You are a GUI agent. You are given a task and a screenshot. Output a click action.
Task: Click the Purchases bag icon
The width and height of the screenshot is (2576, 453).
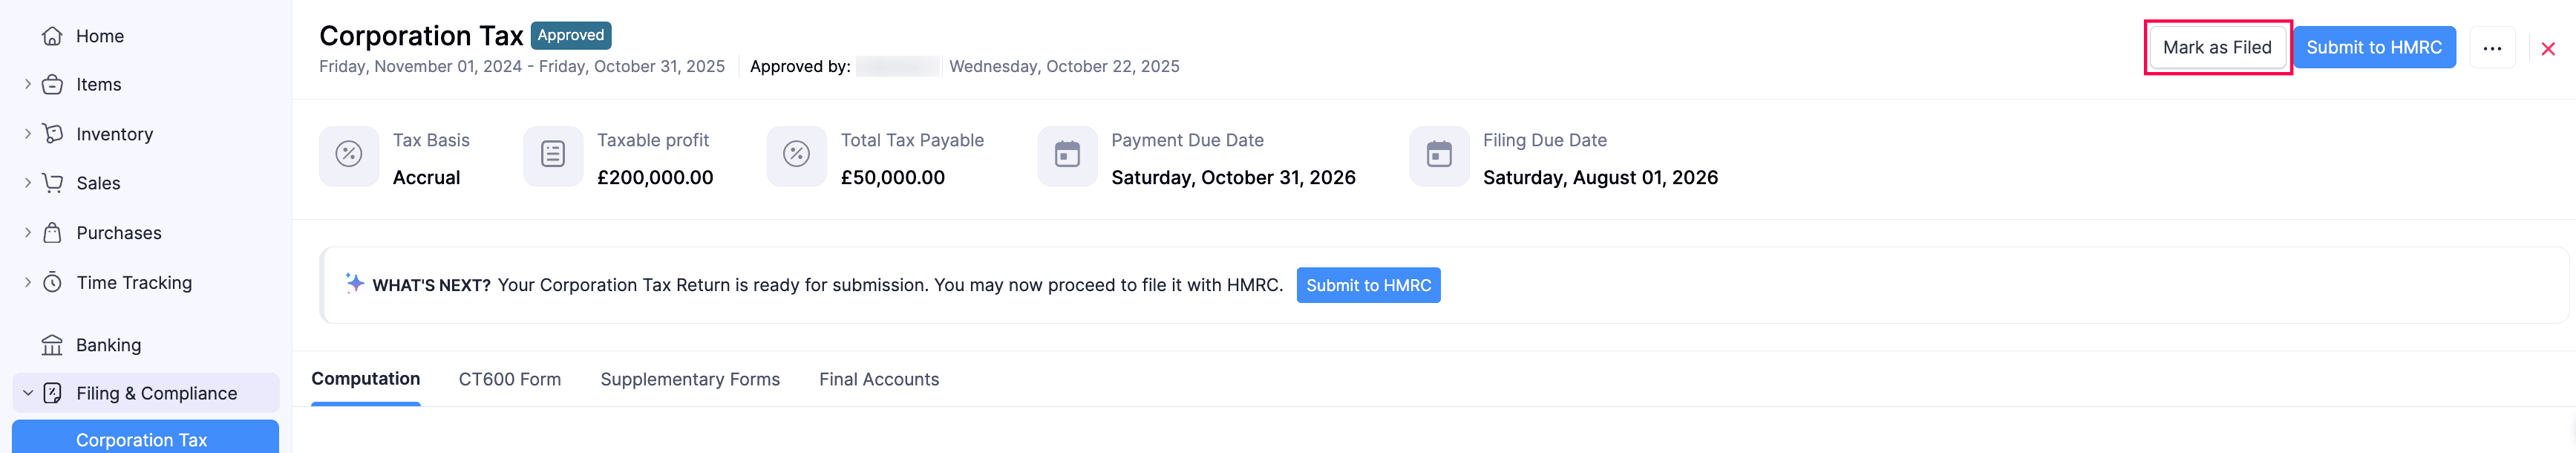[52, 233]
